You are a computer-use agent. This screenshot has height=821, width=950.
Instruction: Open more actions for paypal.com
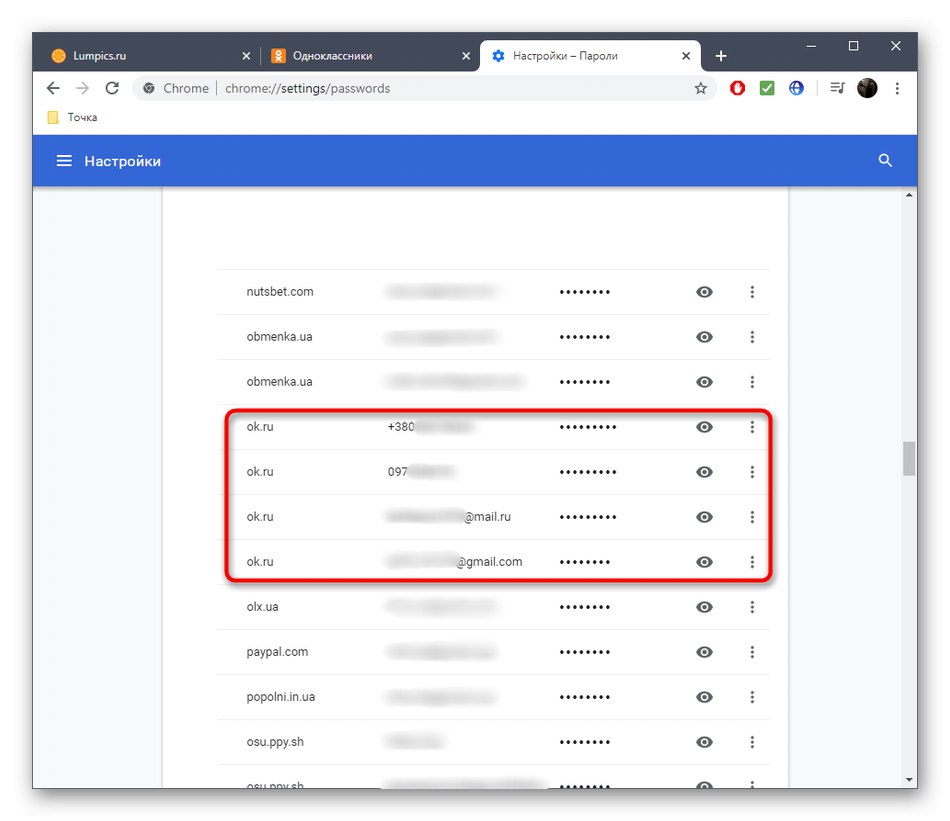pos(752,652)
